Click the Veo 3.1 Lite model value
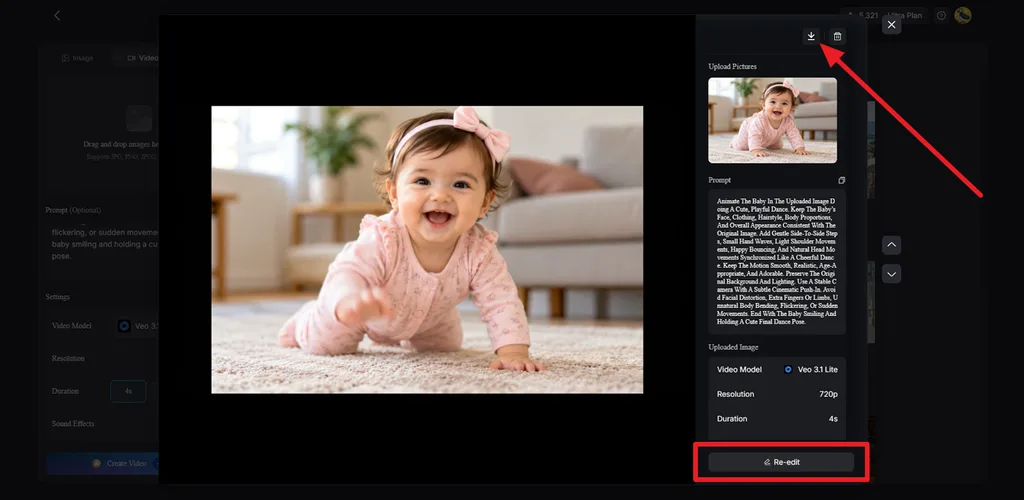The height and width of the screenshot is (500, 1024). (811, 369)
